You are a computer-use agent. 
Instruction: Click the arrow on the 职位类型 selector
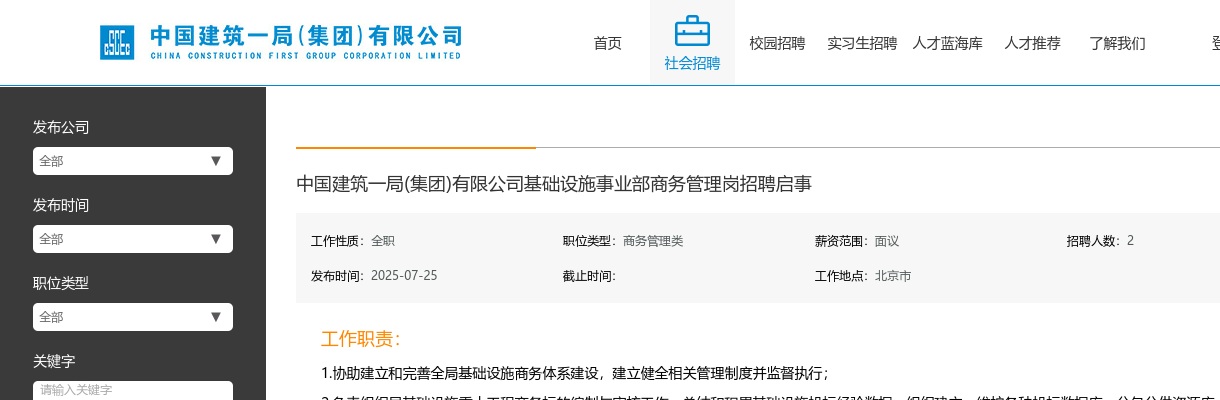pyautogui.click(x=215, y=317)
